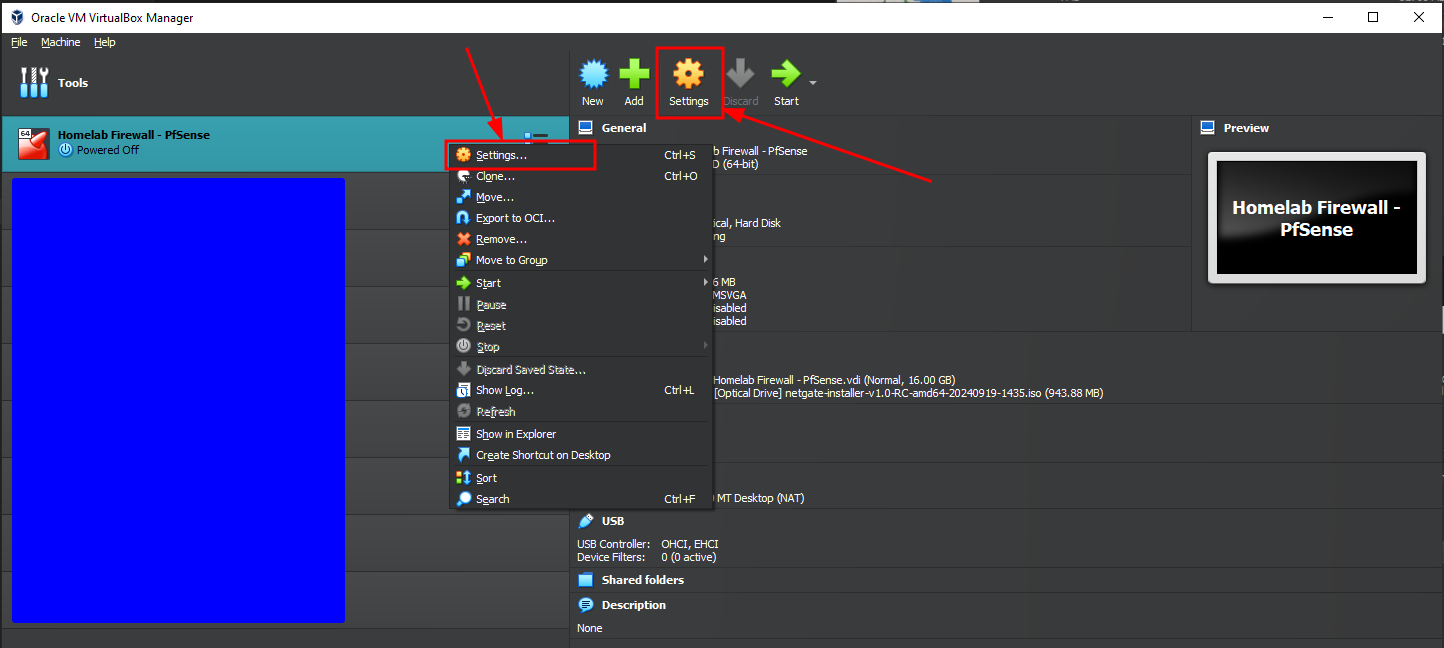The height and width of the screenshot is (648, 1444).
Task: Click the netgate-installer ISO optical drive line
Action: click(909, 394)
